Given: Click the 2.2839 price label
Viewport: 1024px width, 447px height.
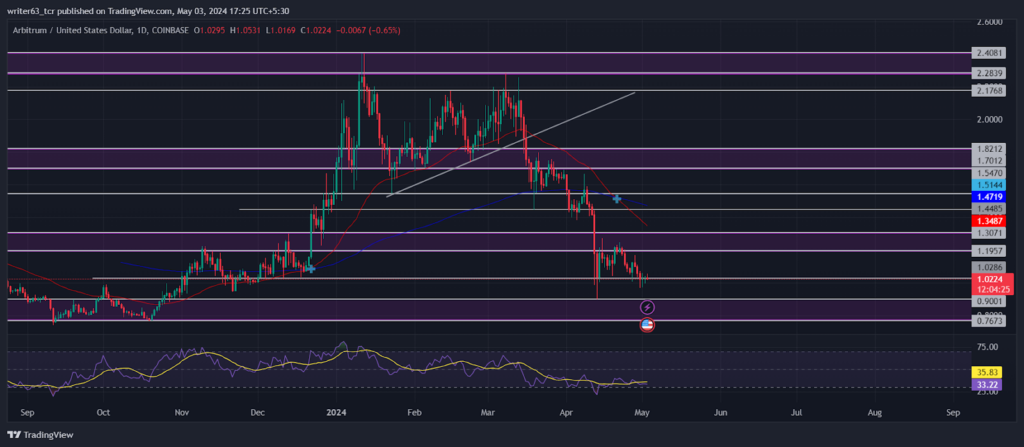Looking at the screenshot, I should 987,73.
